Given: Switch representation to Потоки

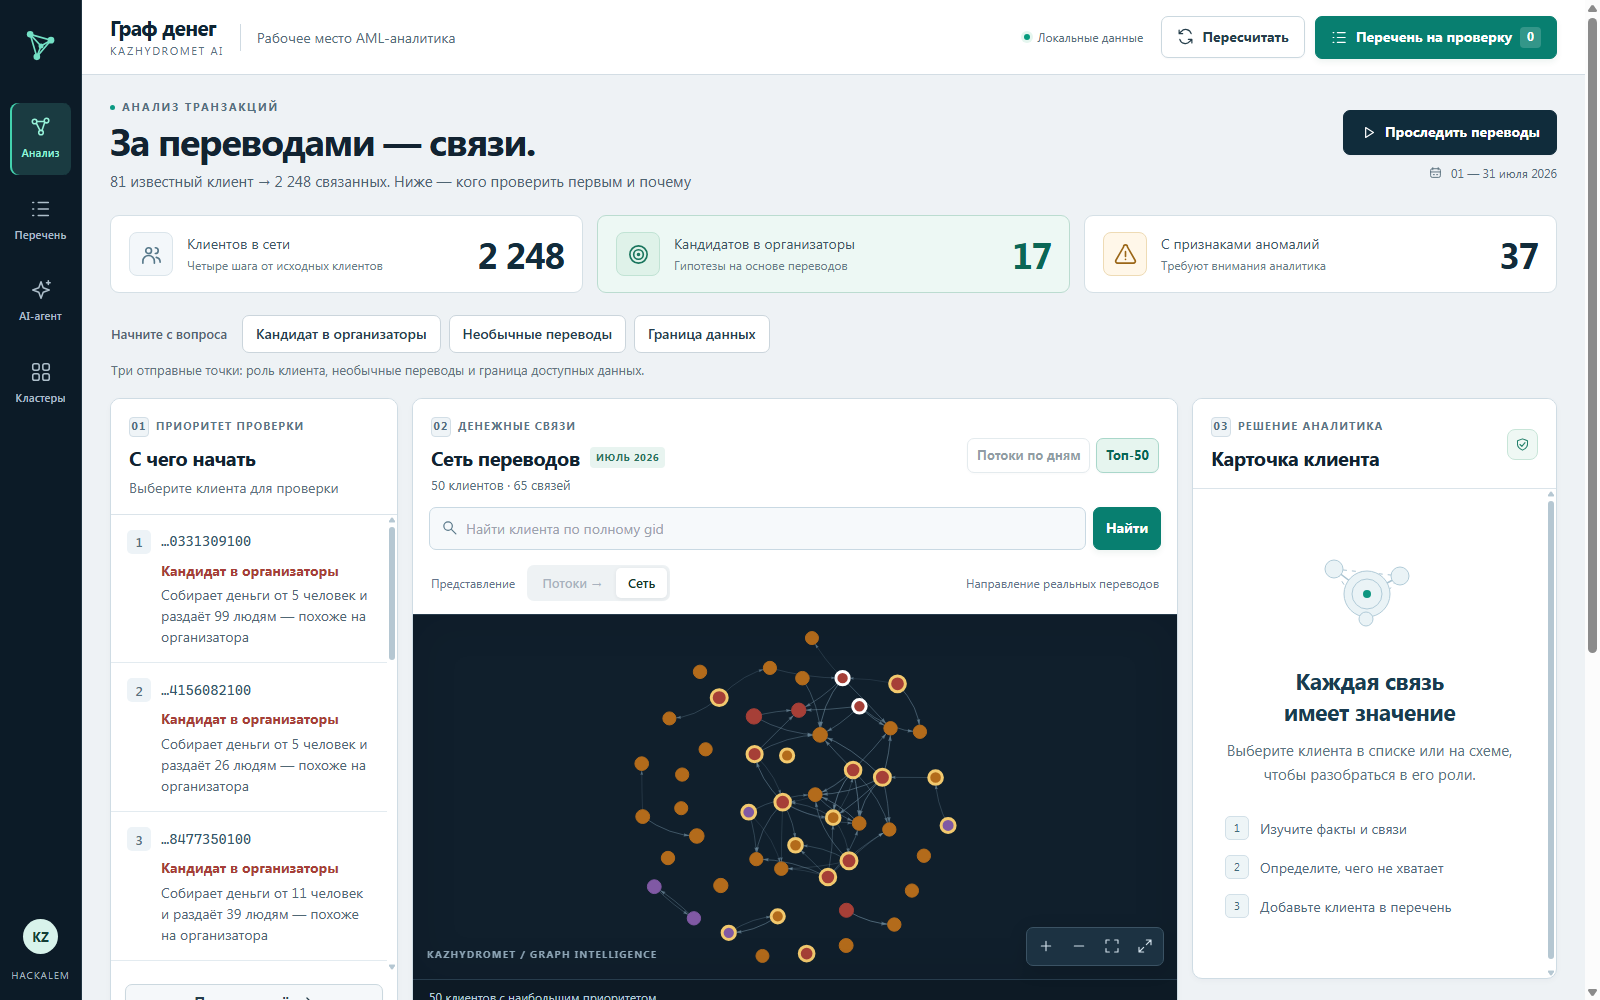Looking at the screenshot, I should [x=572, y=584].
